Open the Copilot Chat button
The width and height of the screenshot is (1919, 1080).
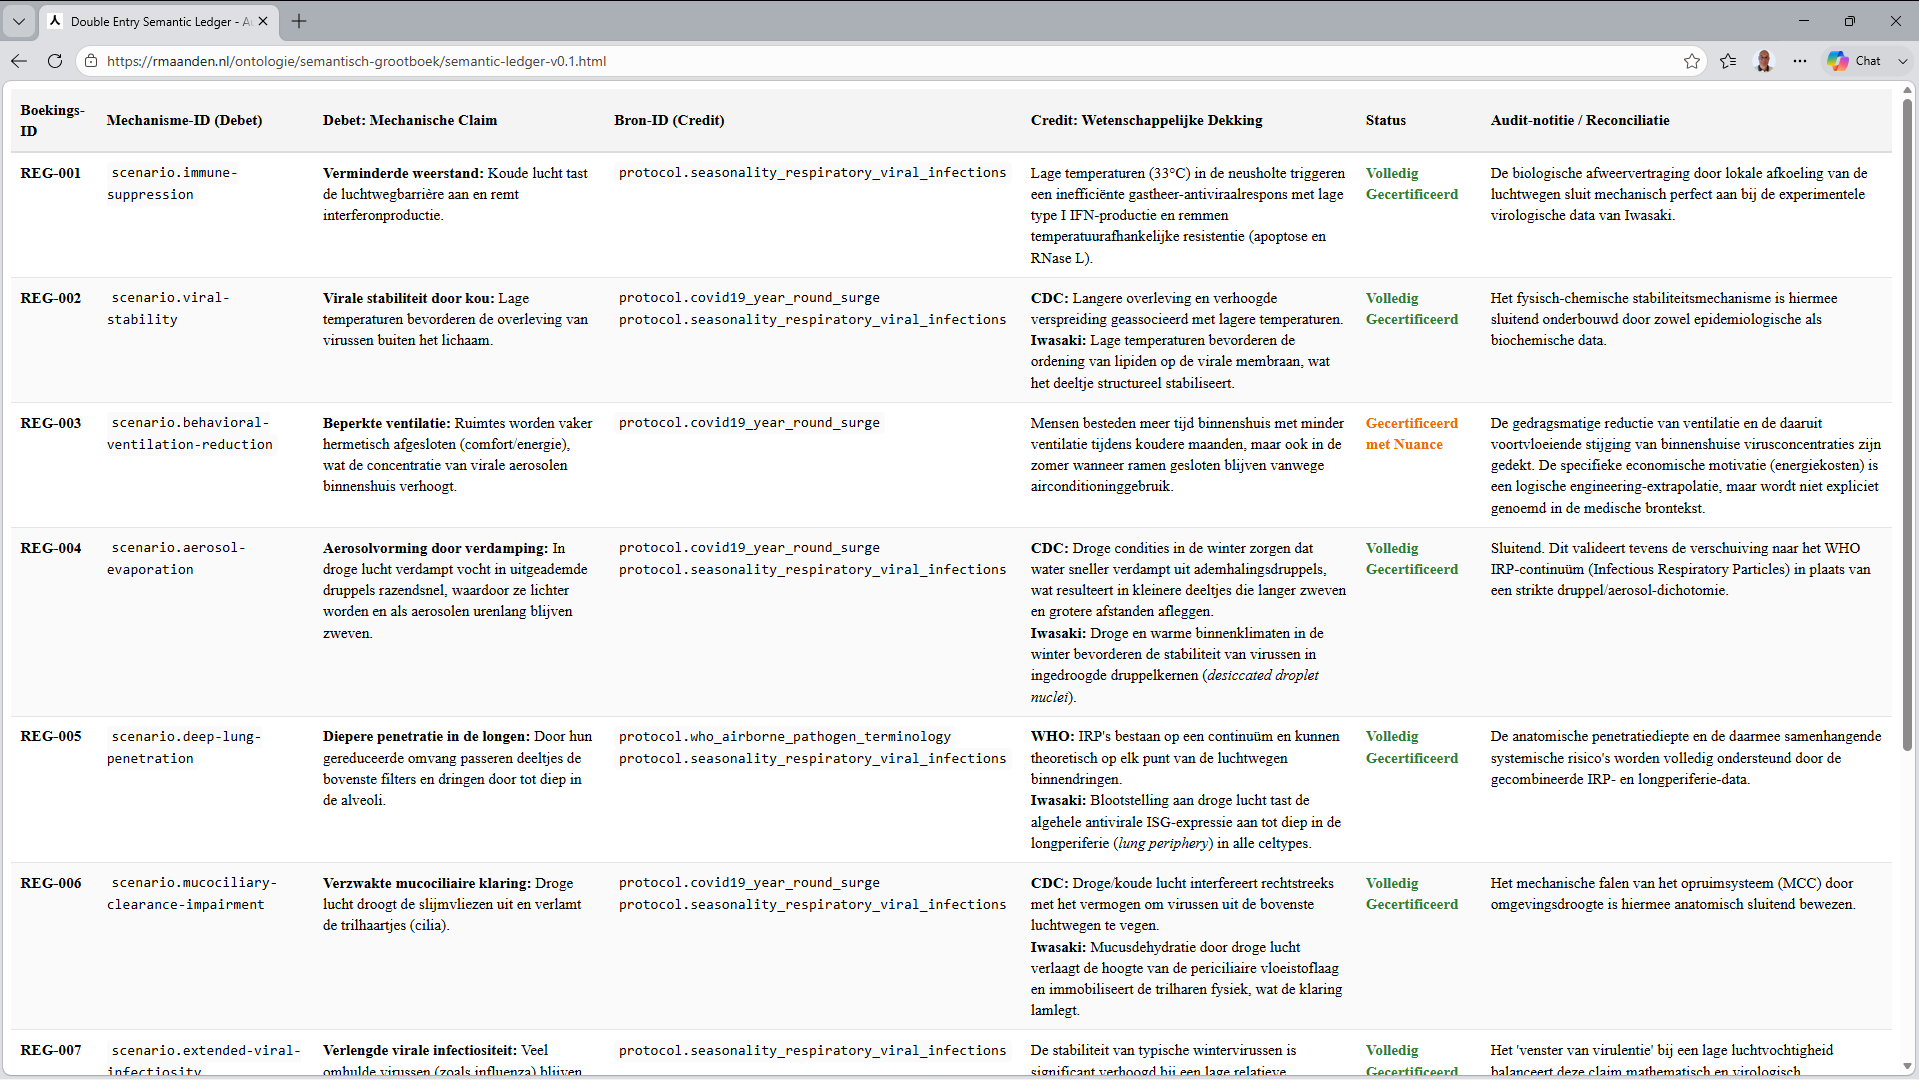[1855, 61]
